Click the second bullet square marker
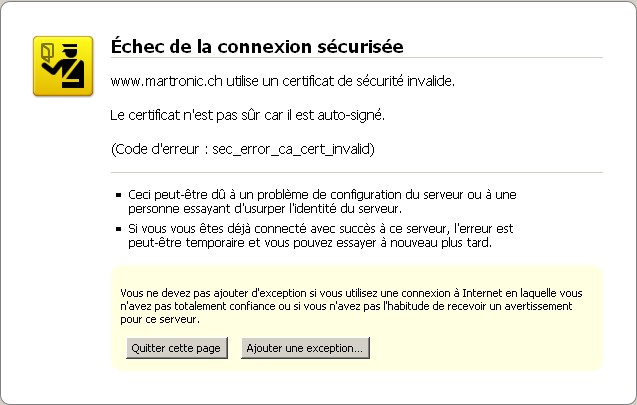The height and width of the screenshot is (405, 637). 118,230
